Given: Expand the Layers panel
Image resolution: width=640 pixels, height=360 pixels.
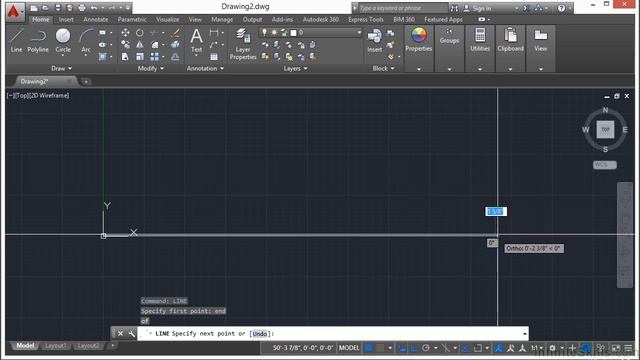Looking at the screenshot, I should [x=296, y=69].
